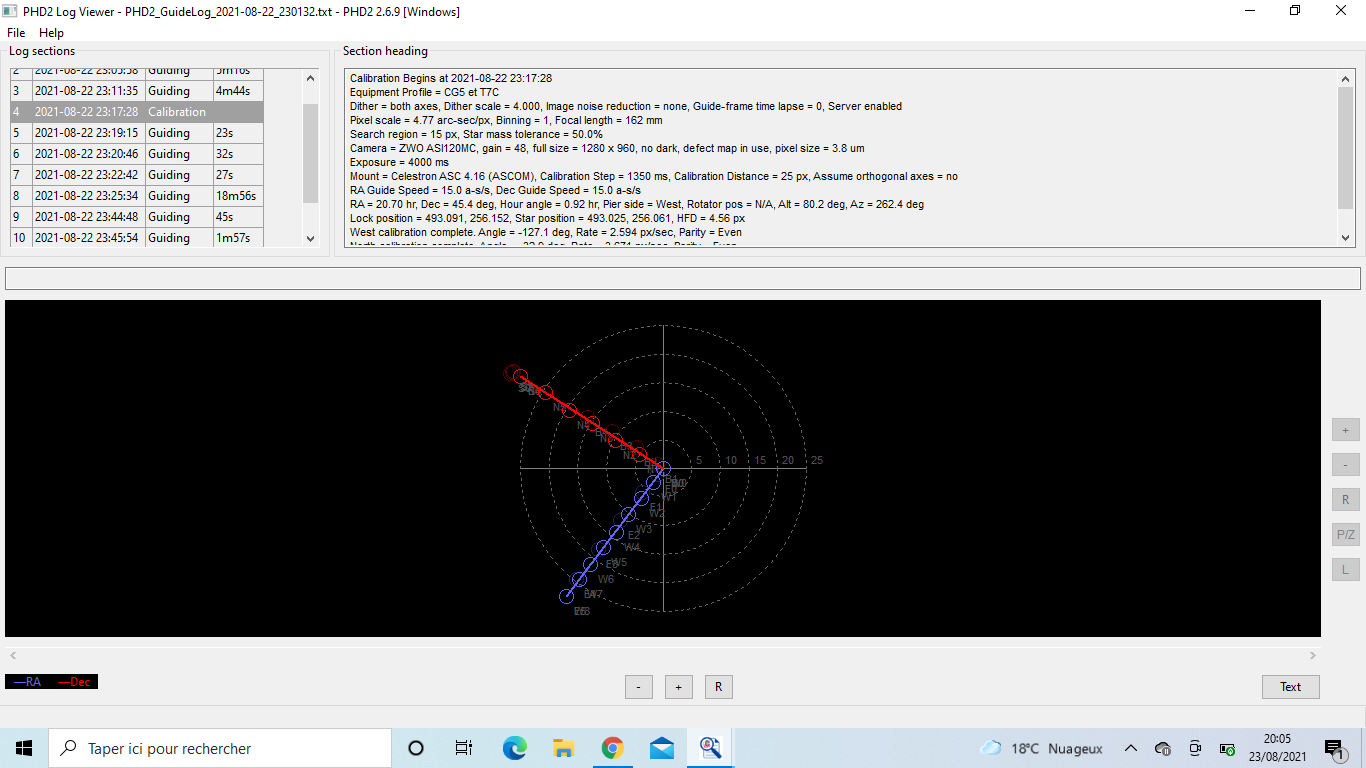The width and height of the screenshot is (1366, 768).
Task: Open the Windows Start menu
Action: pos(24,748)
